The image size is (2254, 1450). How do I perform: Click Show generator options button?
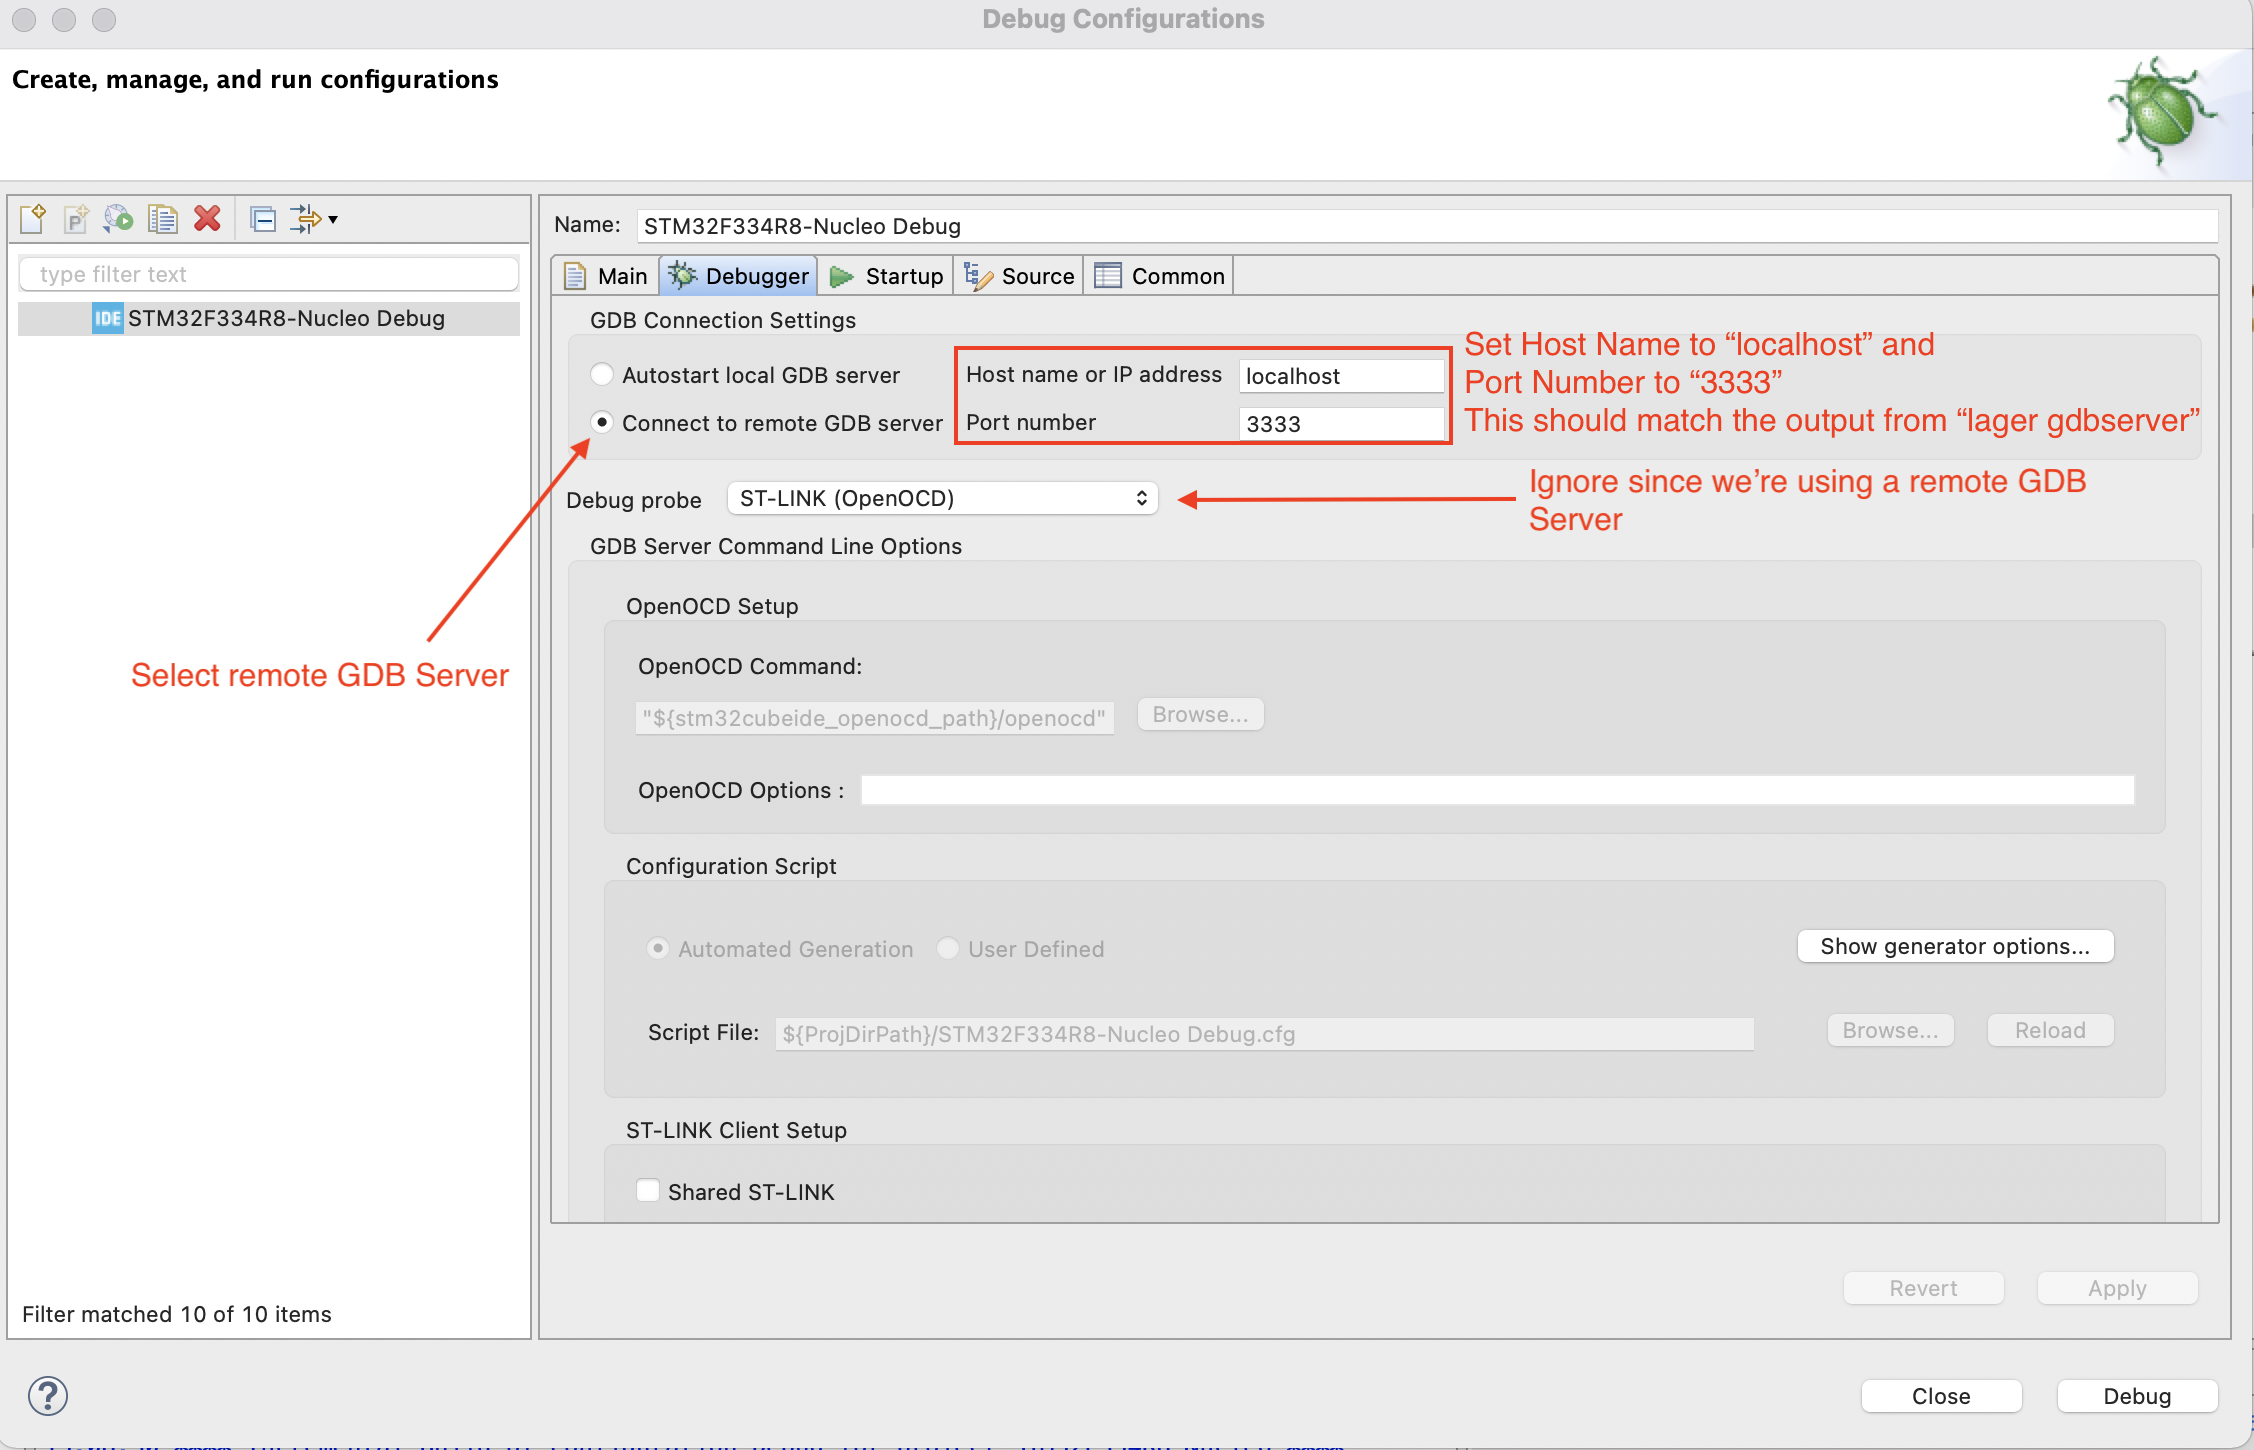click(x=1956, y=946)
